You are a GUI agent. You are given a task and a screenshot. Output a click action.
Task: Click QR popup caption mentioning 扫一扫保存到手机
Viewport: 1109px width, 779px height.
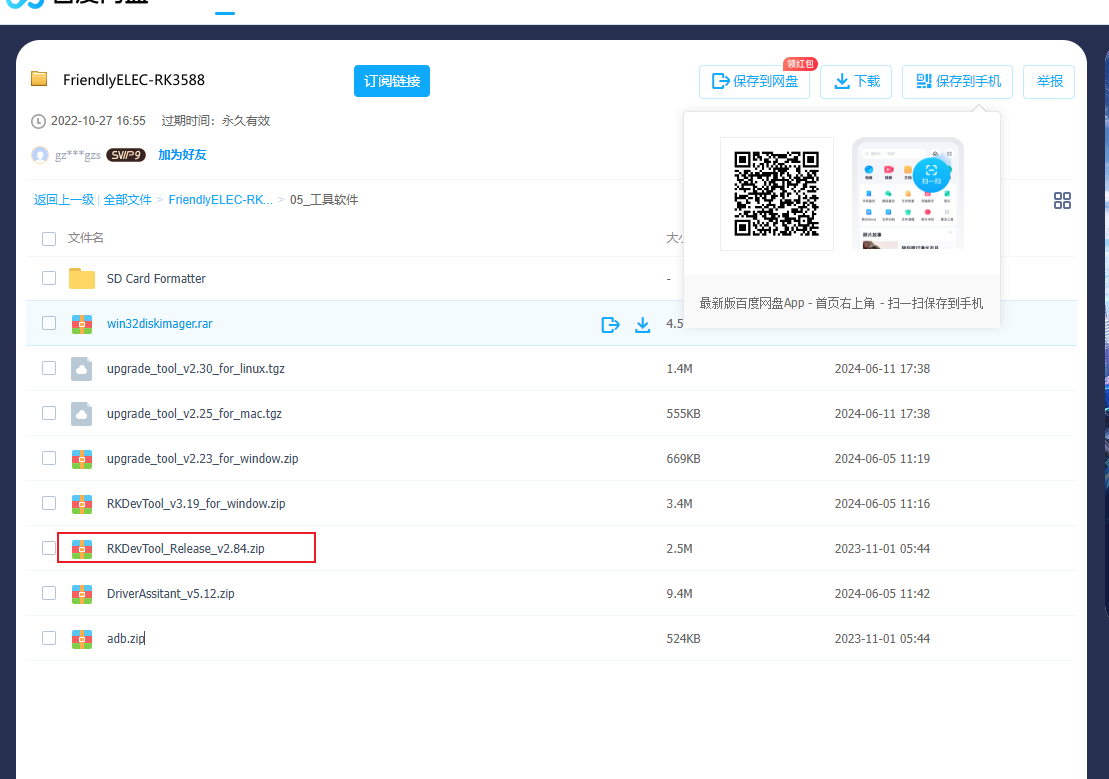[841, 303]
